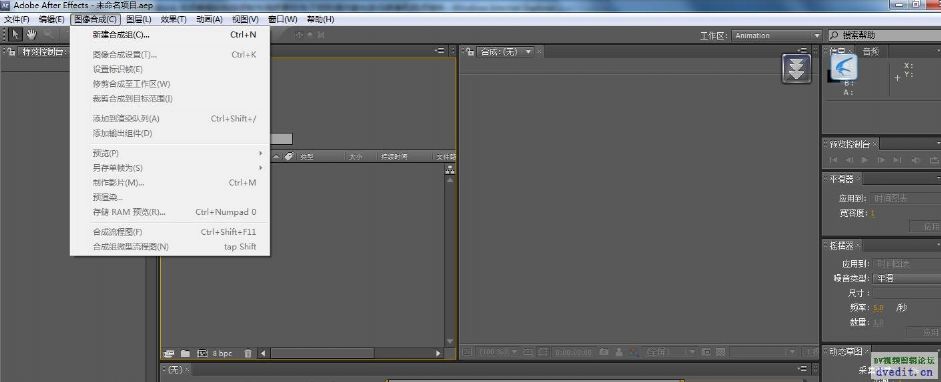Viewport: 941px width, 382px height.
Task: Step back one frame in preview panel
Action: click(849, 160)
